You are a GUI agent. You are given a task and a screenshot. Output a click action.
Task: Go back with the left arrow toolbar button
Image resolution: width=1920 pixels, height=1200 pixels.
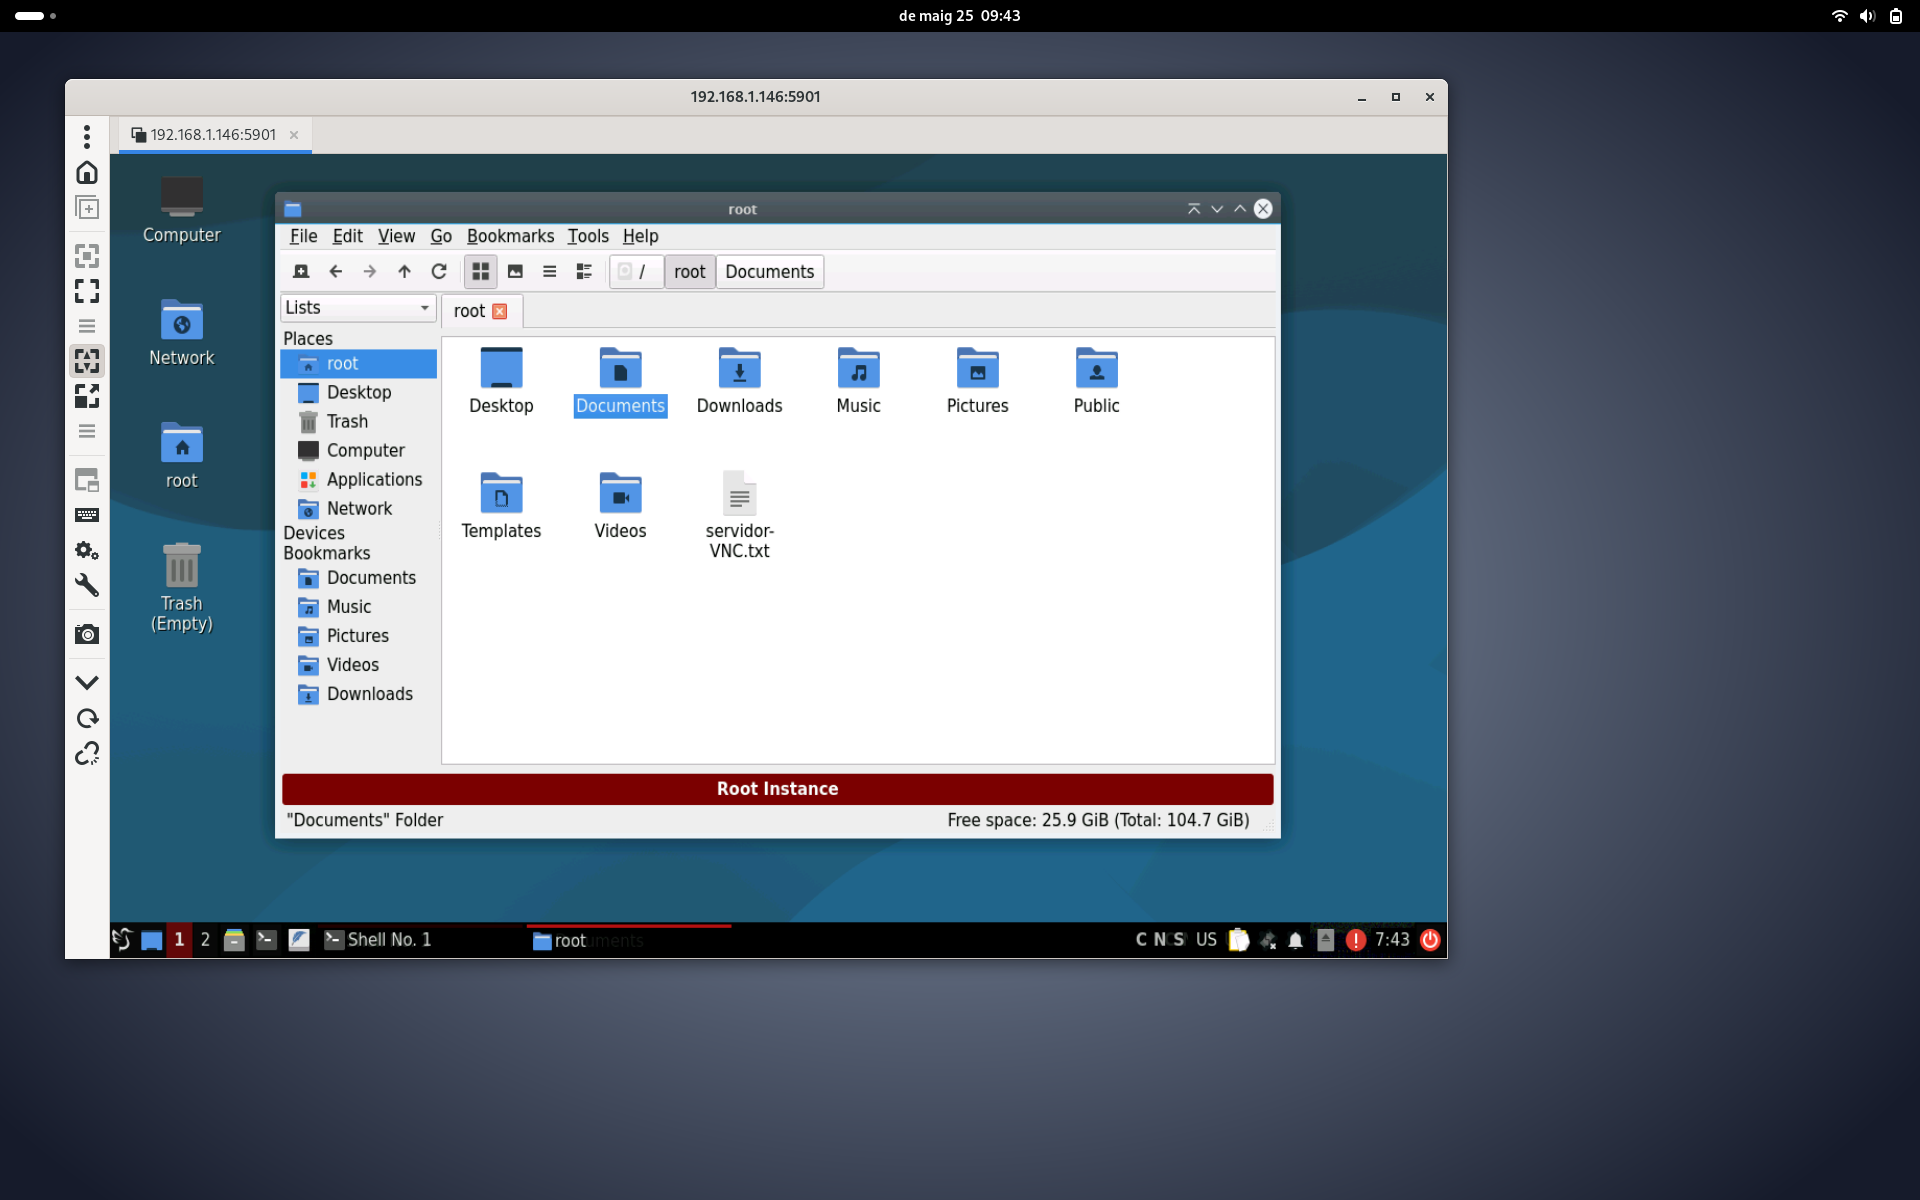(336, 271)
